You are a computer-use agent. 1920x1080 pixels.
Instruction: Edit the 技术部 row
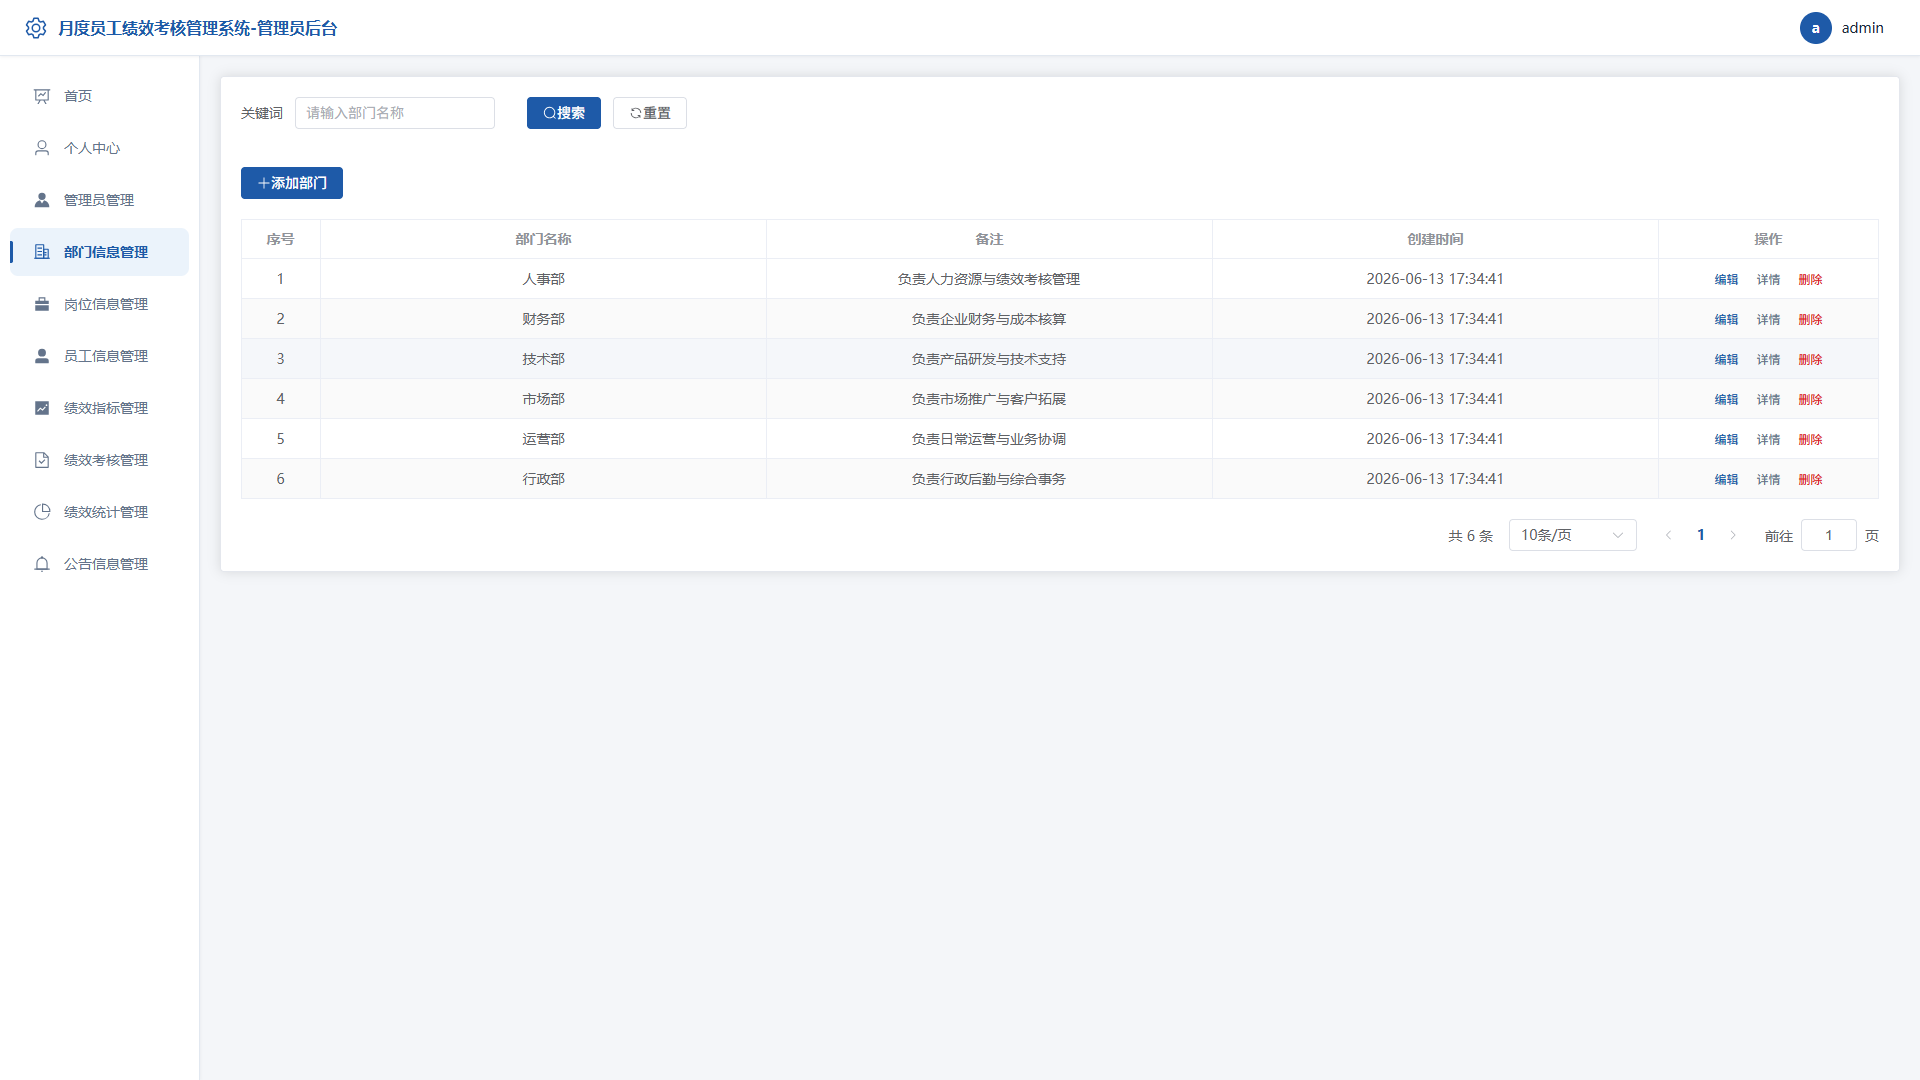click(1726, 360)
